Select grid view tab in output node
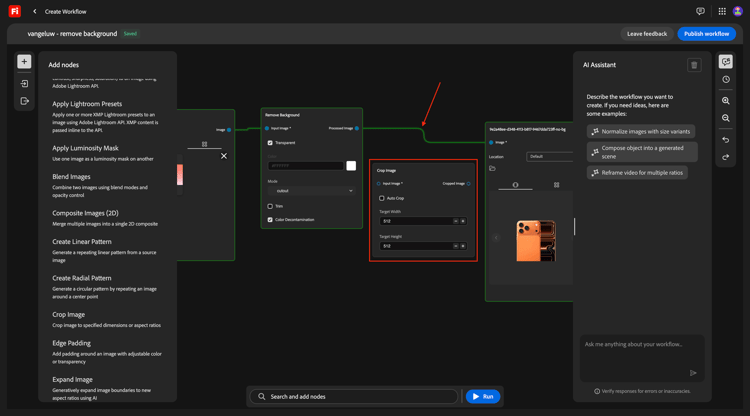 point(556,185)
